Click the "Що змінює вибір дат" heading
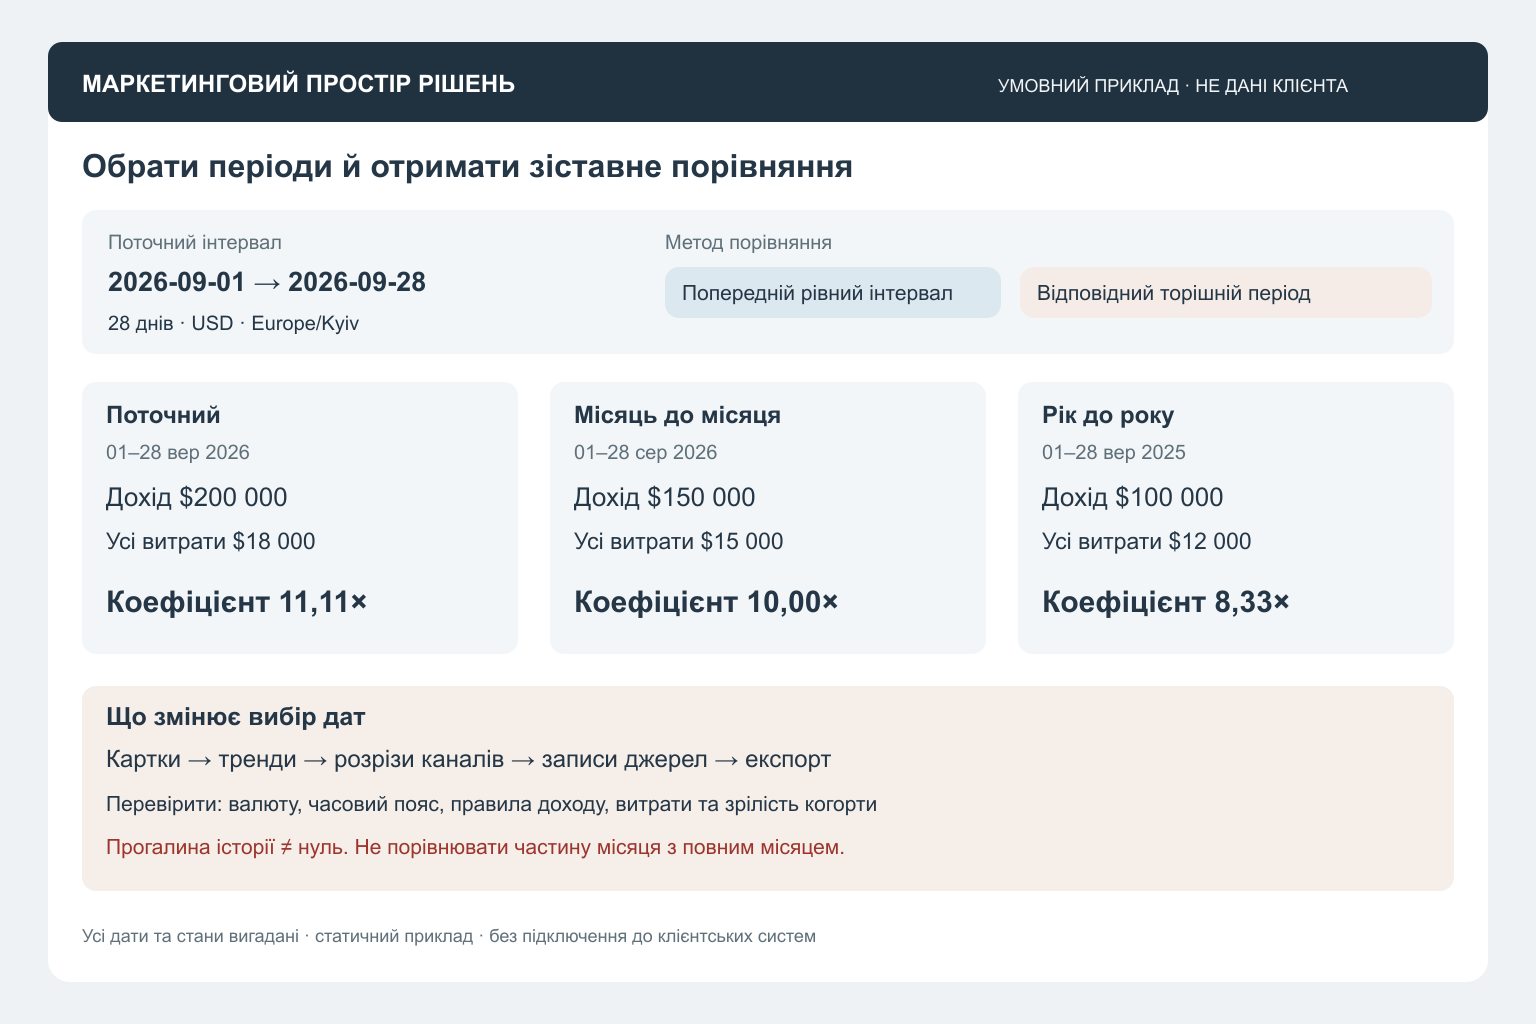Image resolution: width=1536 pixels, height=1024 pixels. click(236, 717)
